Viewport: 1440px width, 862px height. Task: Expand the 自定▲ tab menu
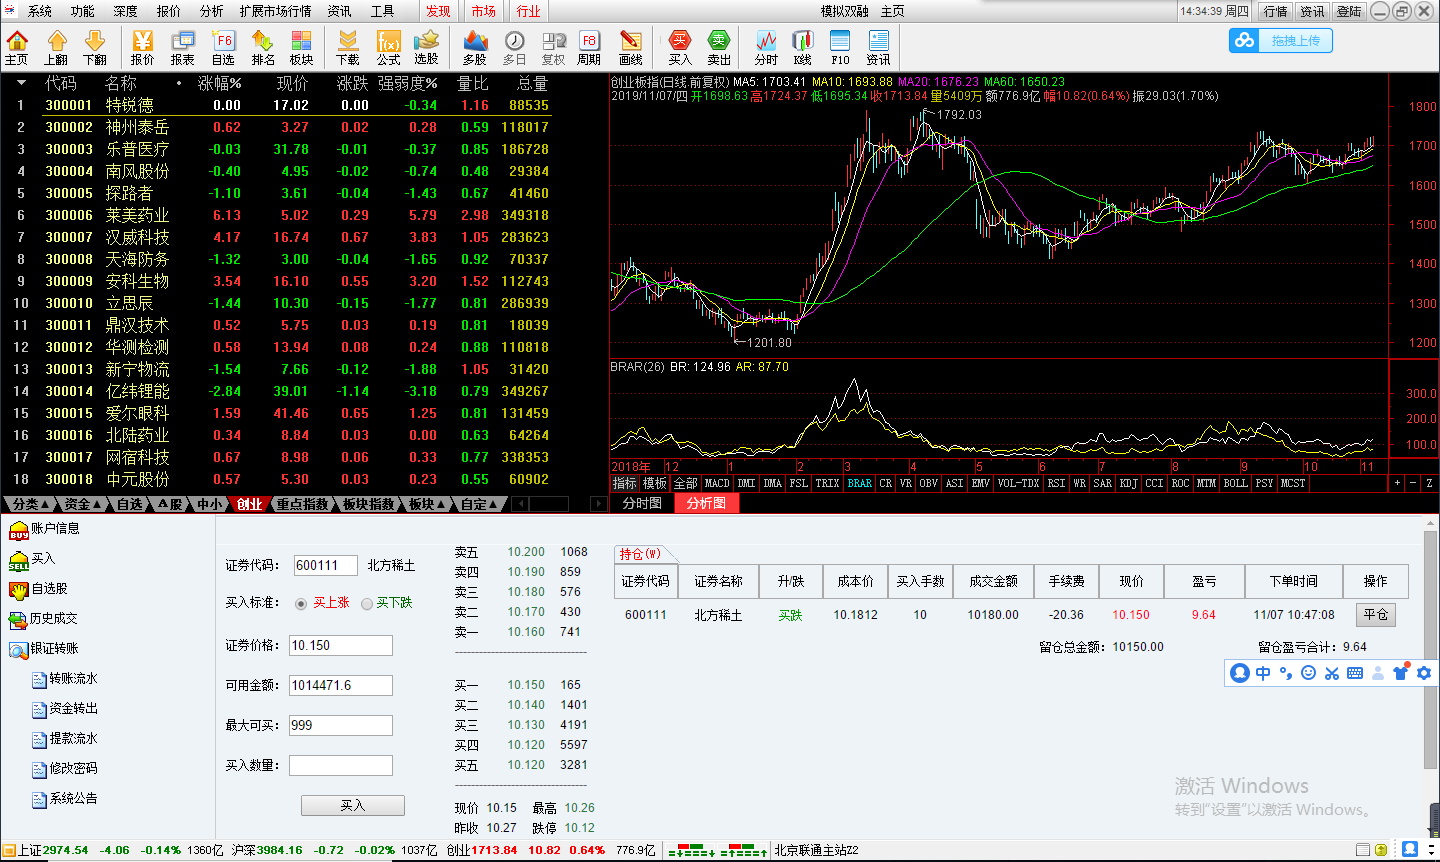(x=480, y=504)
